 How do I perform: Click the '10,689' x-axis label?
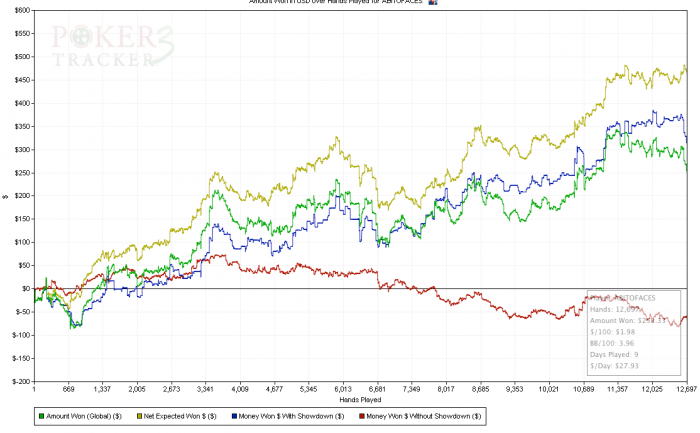pyautogui.click(x=583, y=389)
